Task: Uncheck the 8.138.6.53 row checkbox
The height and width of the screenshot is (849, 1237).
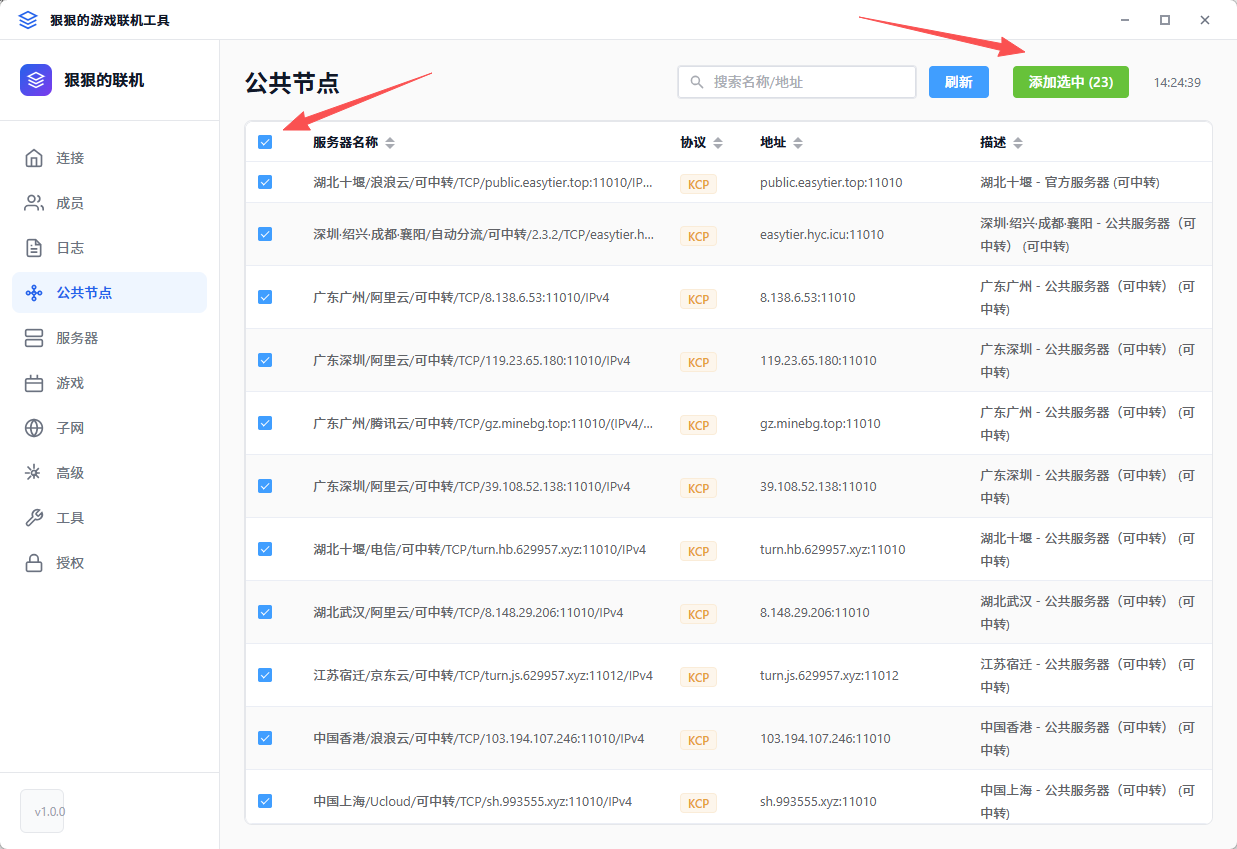Action: 265,297
